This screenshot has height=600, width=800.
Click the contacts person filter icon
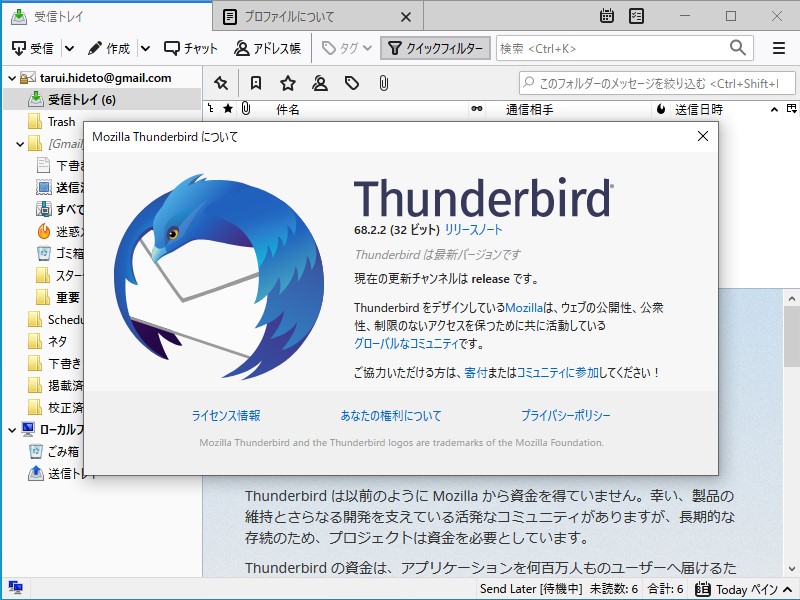click(319, 82)
